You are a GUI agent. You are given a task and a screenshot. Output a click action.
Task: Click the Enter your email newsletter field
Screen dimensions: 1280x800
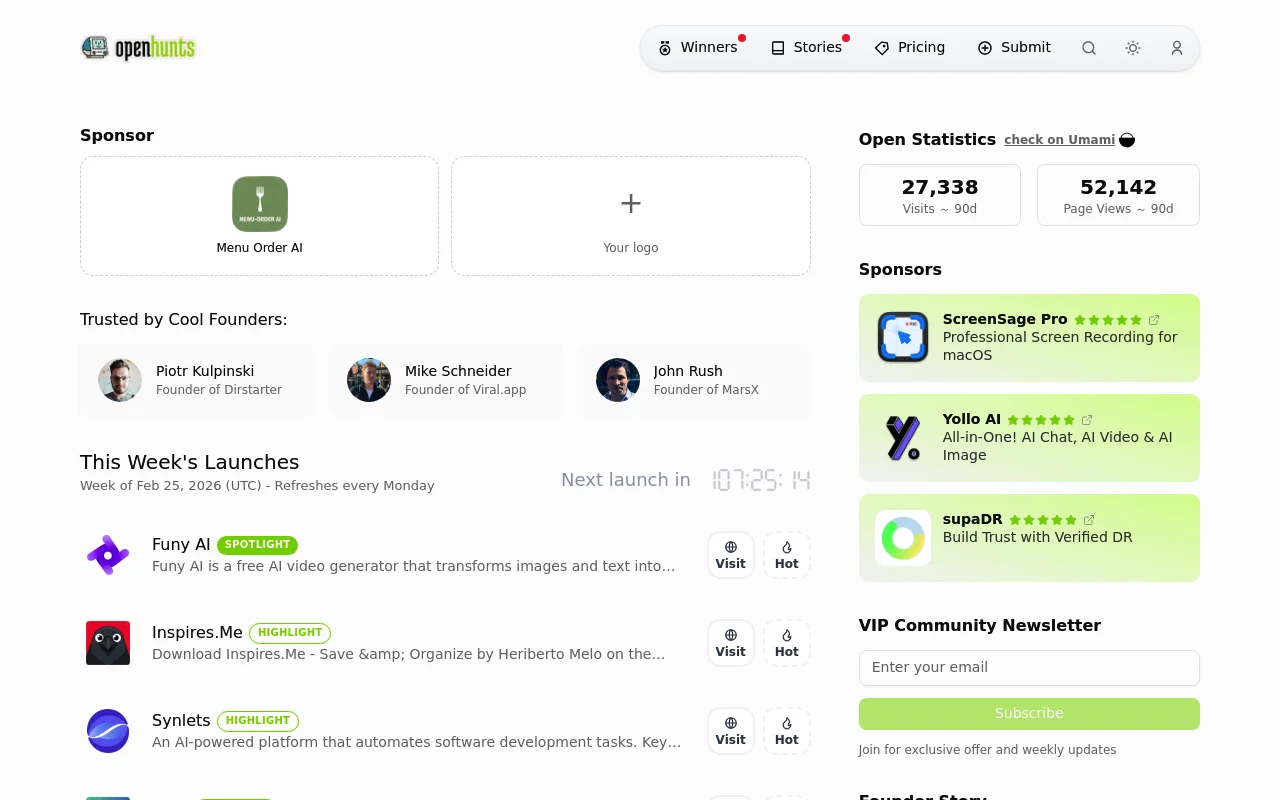coord(1029,667)
